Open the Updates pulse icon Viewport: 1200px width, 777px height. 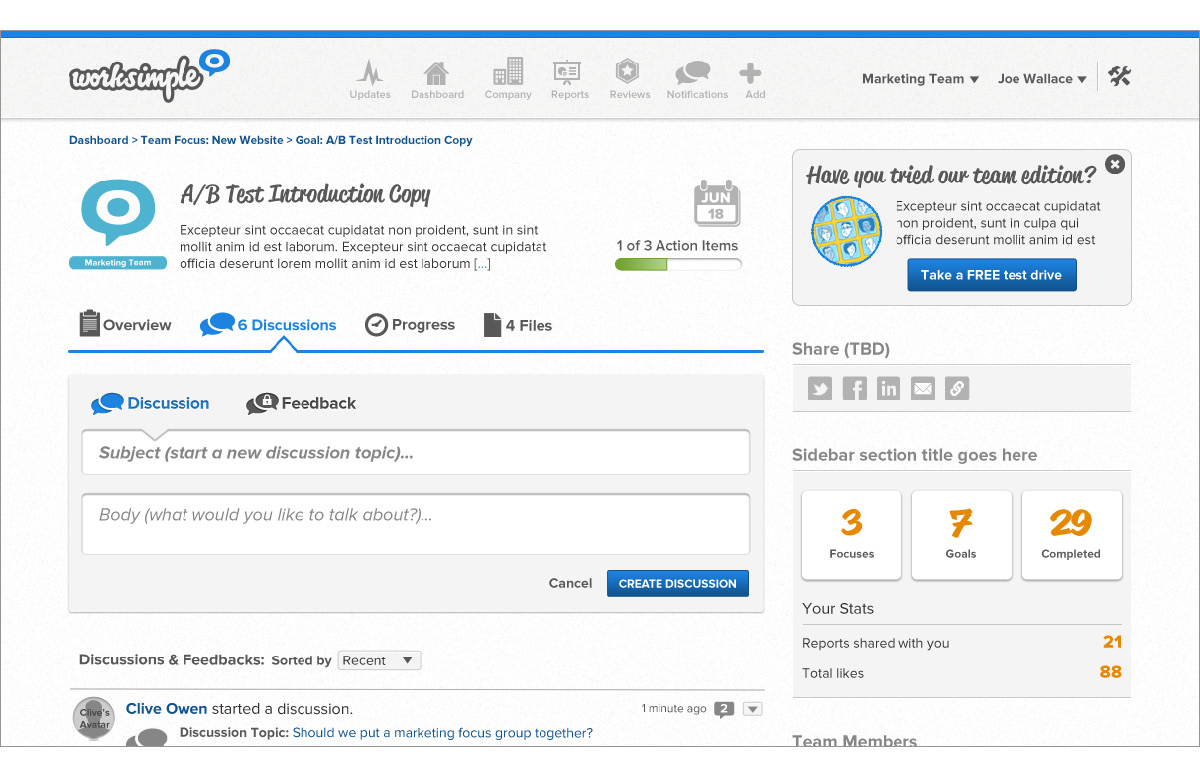pyautogui.click(x=370, y=74)
